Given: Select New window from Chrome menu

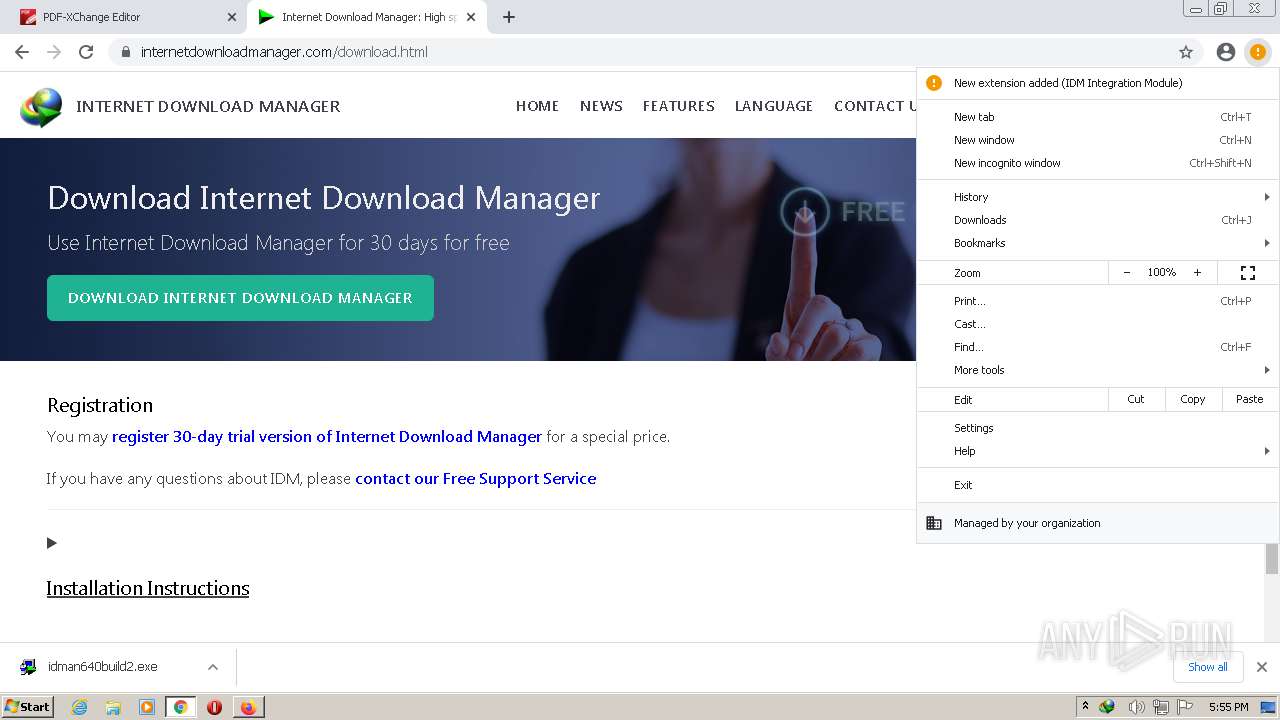Looking at the screenshot, I should pos(1098,140).
